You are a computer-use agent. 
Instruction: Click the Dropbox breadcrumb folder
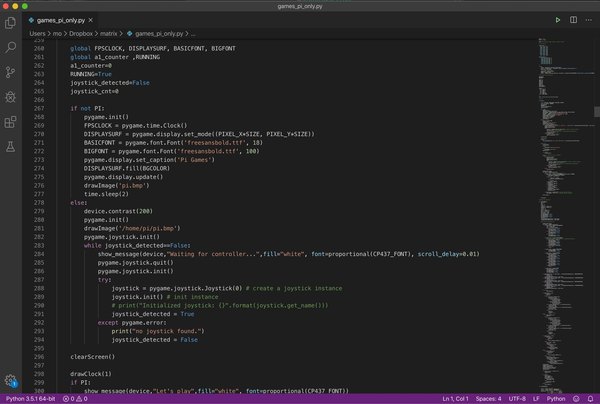(81, 34)
